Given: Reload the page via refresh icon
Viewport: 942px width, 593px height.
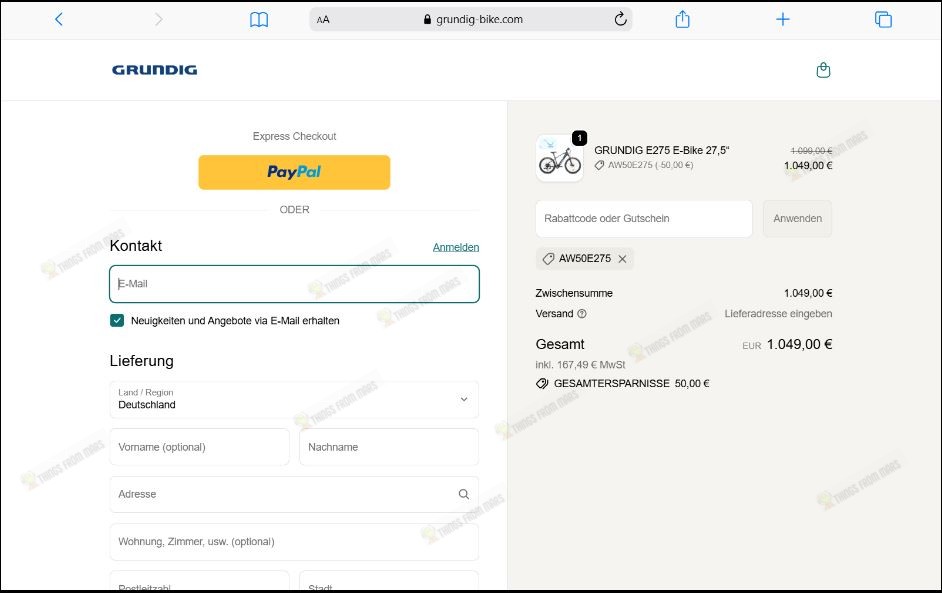Looking at the screenshot, I should [x=619, y=18].
